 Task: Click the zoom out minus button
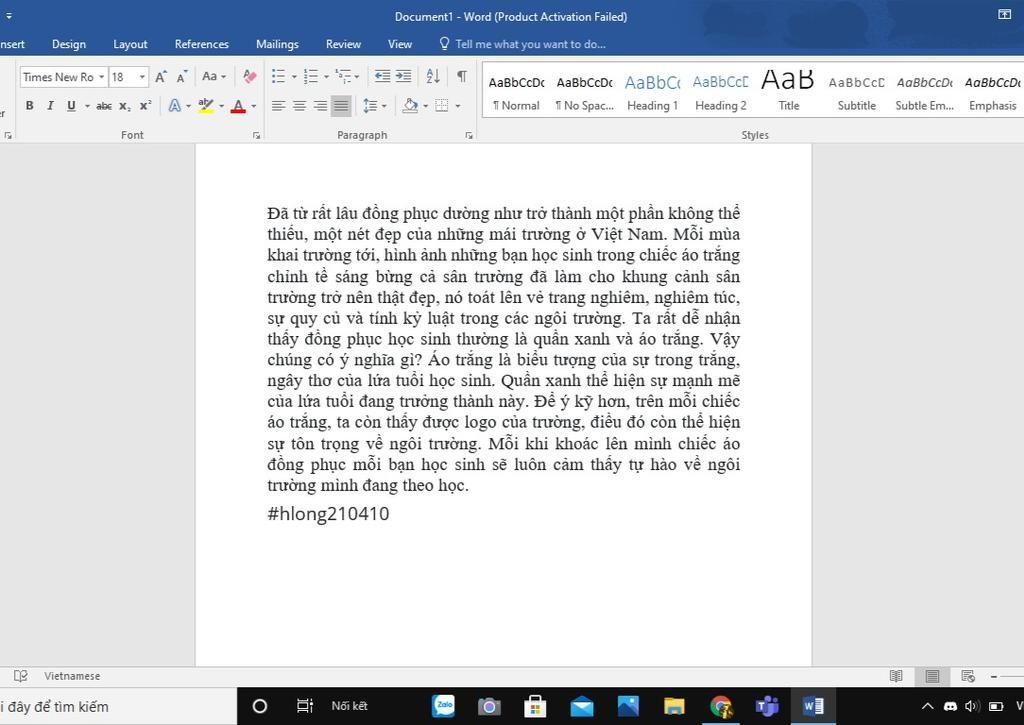coord(994,677)
